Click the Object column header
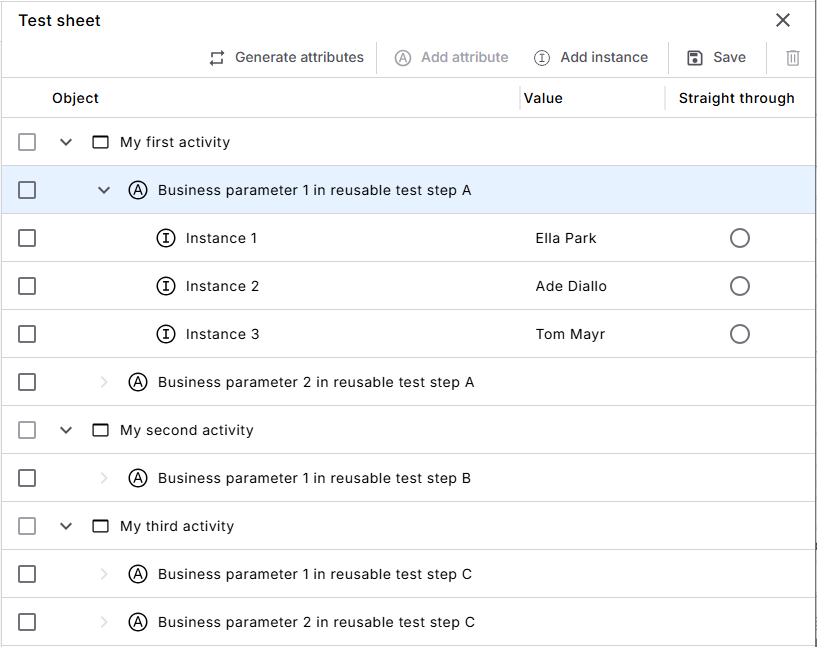 click(75, 98)
